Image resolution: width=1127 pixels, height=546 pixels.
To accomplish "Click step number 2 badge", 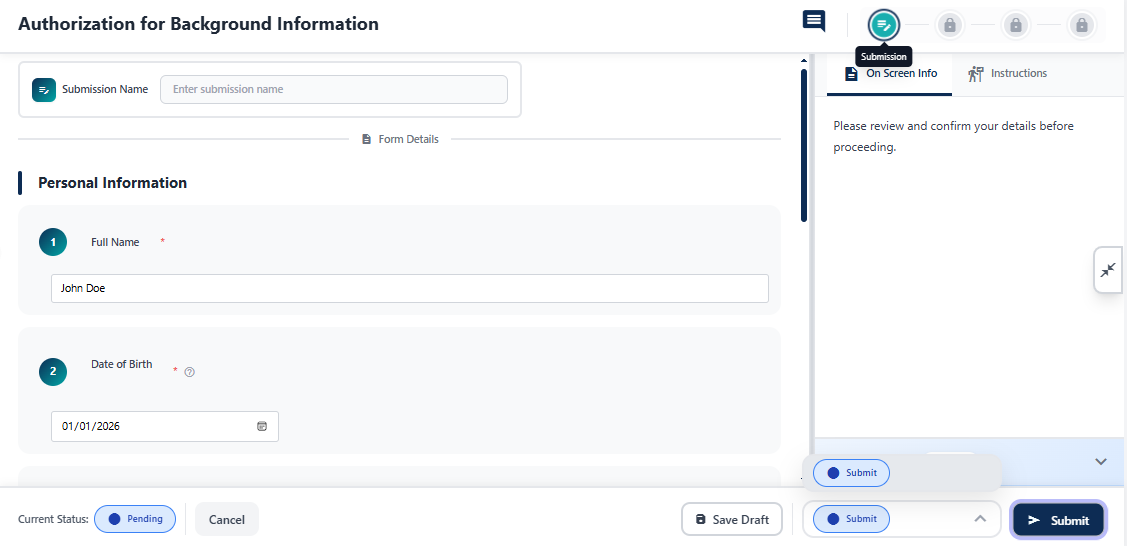I will pyautogui.click(x=53, y=371).
